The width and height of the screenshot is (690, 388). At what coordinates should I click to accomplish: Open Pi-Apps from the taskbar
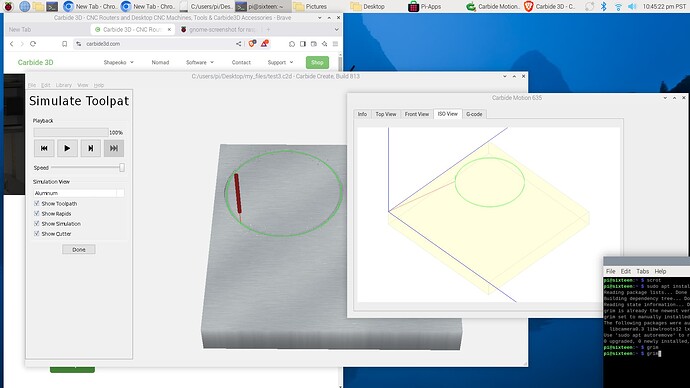point(425,7)
